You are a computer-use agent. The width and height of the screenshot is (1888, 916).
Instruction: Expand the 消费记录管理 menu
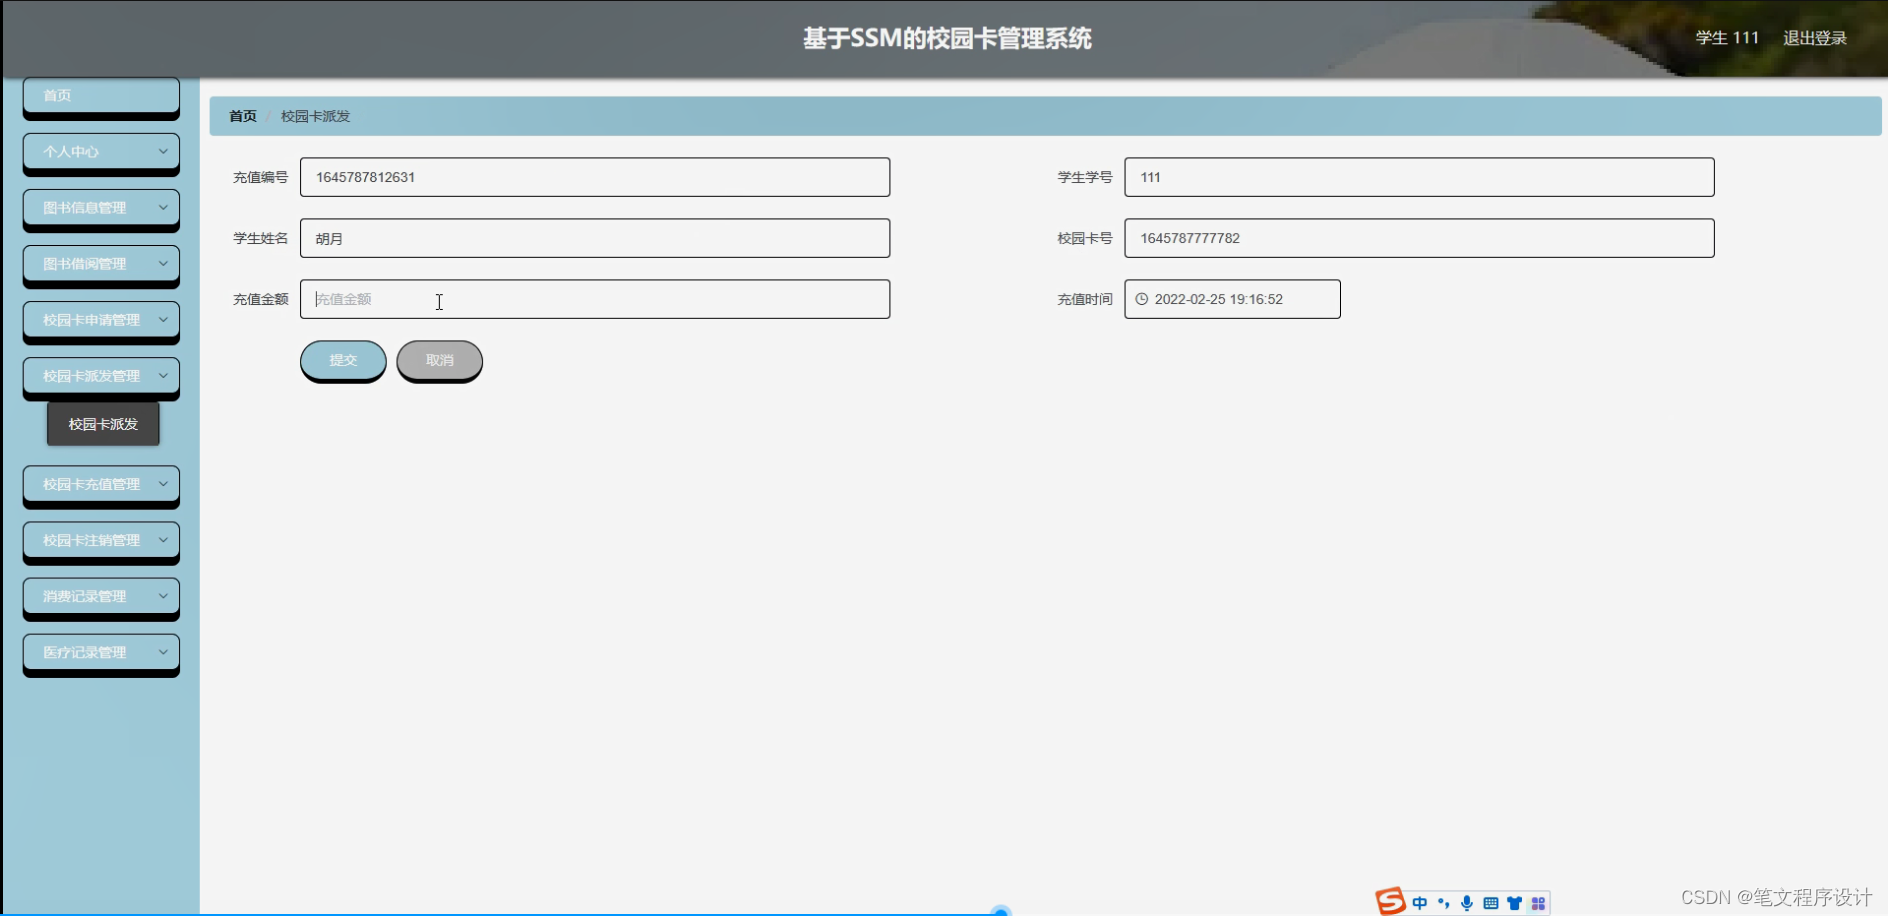pos(100,595)
